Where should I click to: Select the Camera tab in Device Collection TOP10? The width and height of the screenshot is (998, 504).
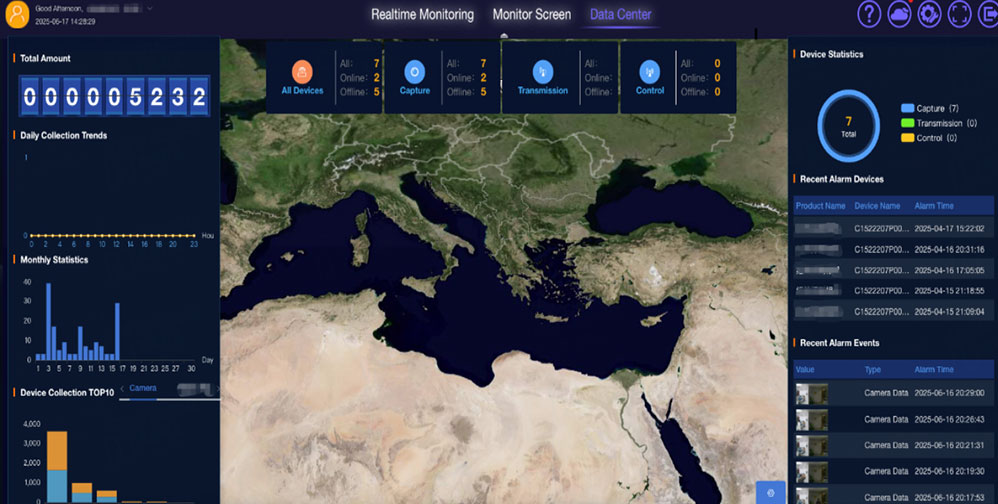pos(143,388)
